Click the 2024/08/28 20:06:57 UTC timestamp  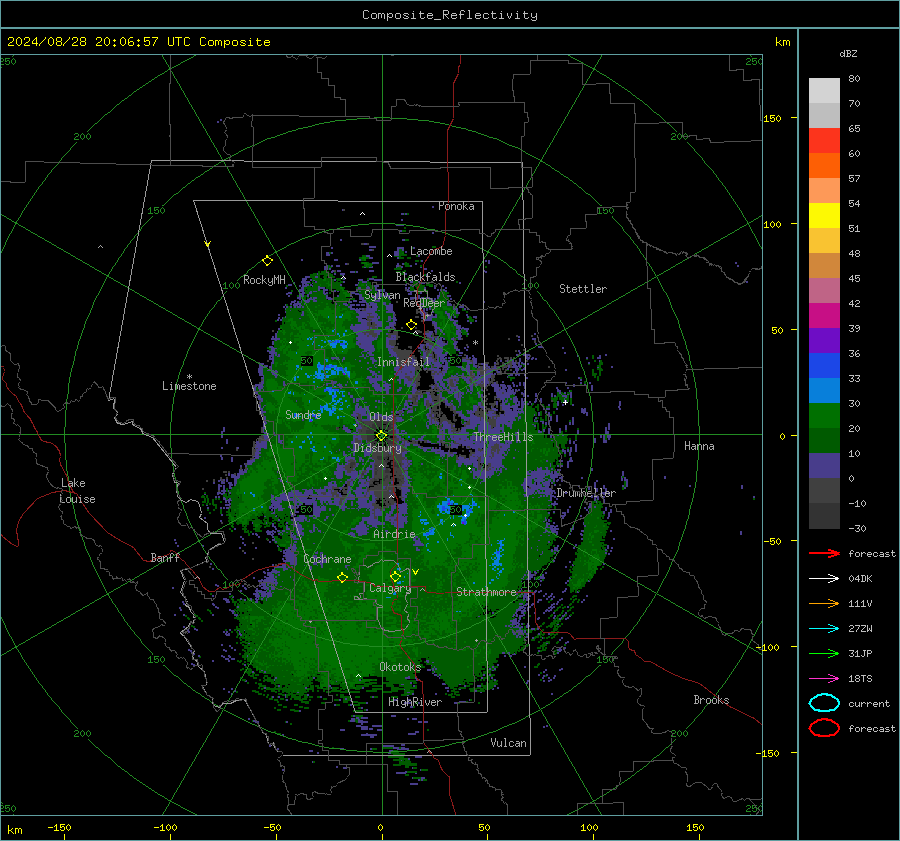(139, 42)
